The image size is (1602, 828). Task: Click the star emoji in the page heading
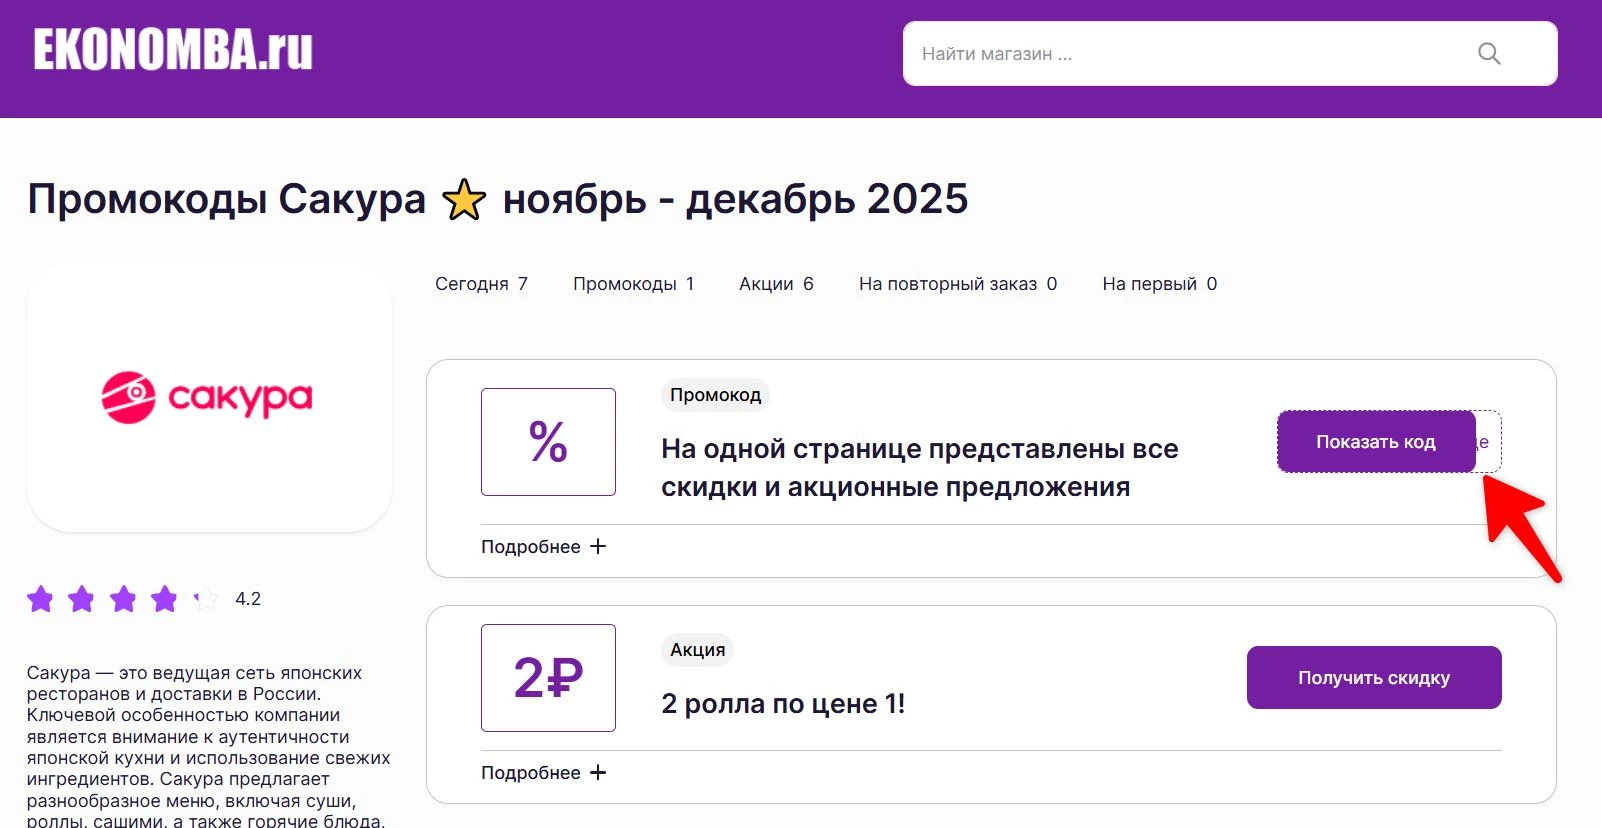tap(463, 200)
